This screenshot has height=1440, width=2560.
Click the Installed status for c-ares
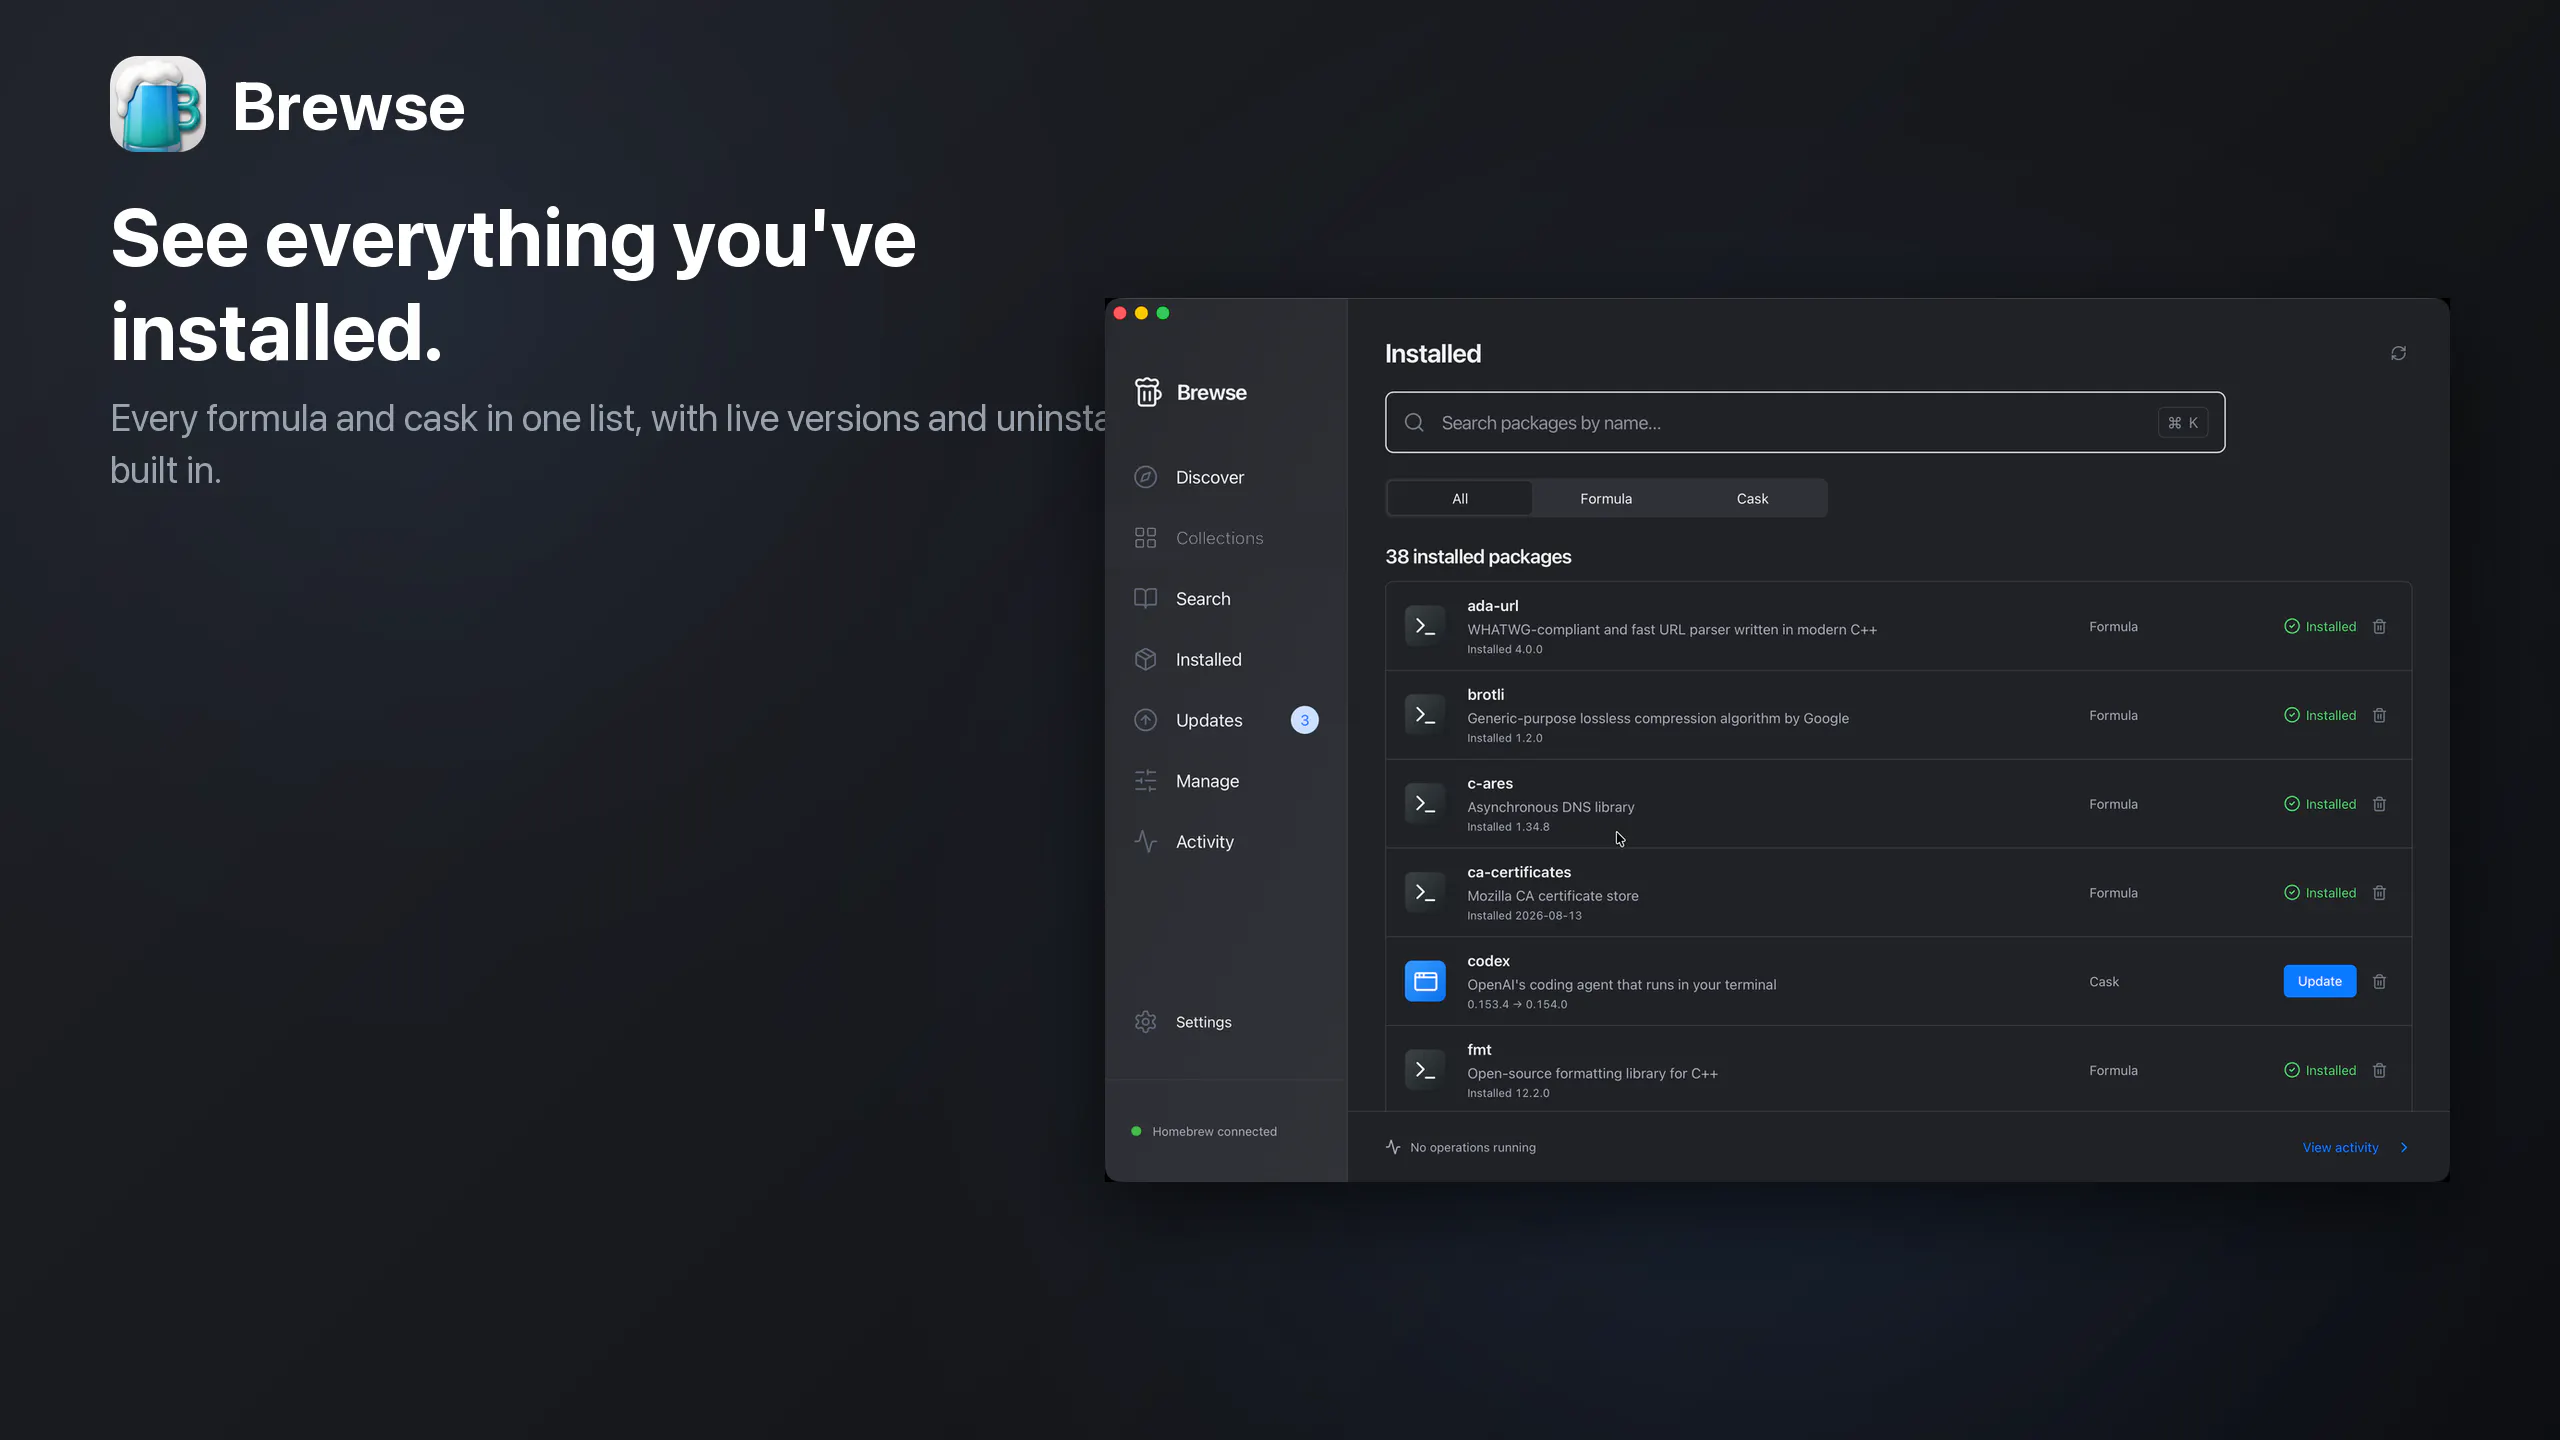(x=2320, y=804)
